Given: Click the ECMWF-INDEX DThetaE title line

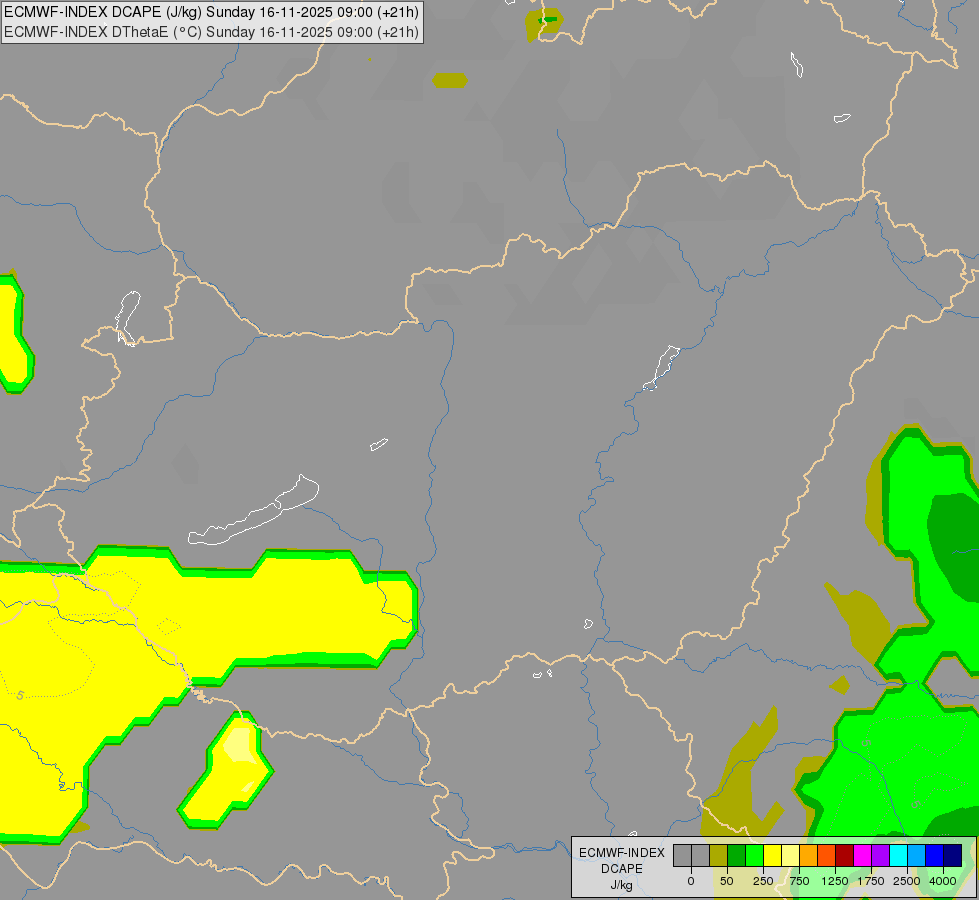Looking at the screenshot, I should (212, 32).
